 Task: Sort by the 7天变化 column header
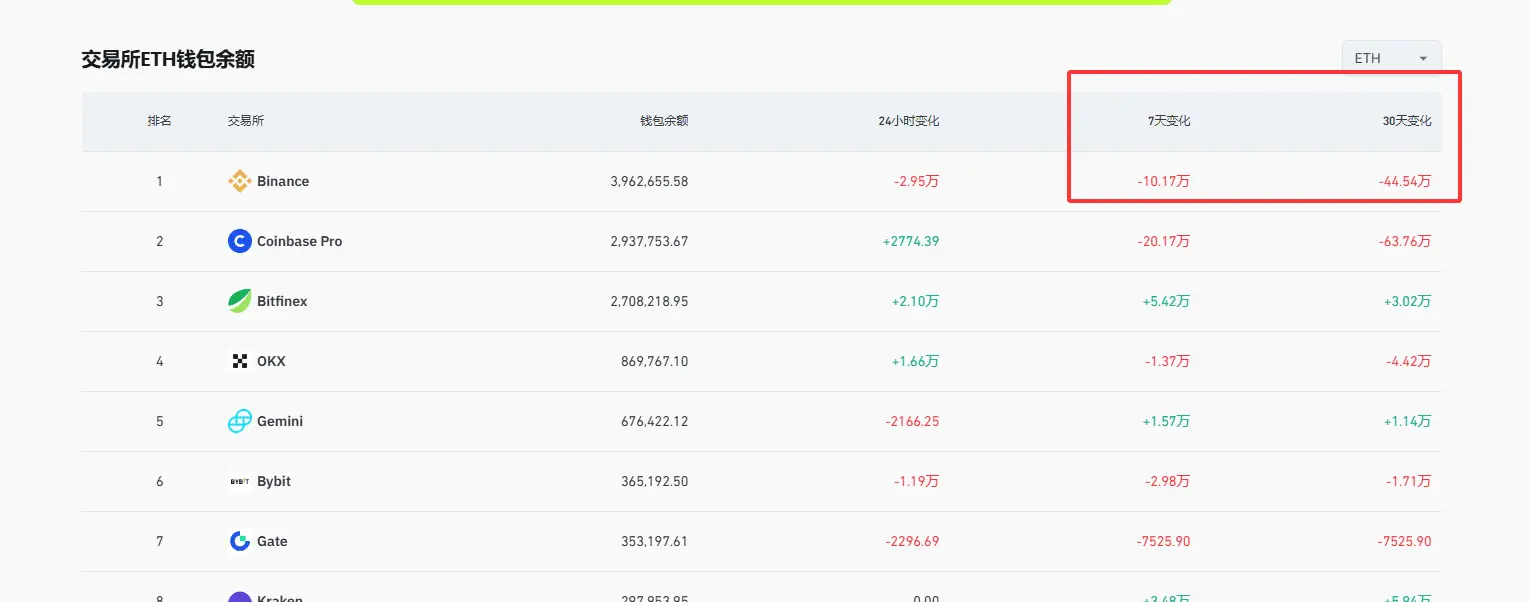1169,121
